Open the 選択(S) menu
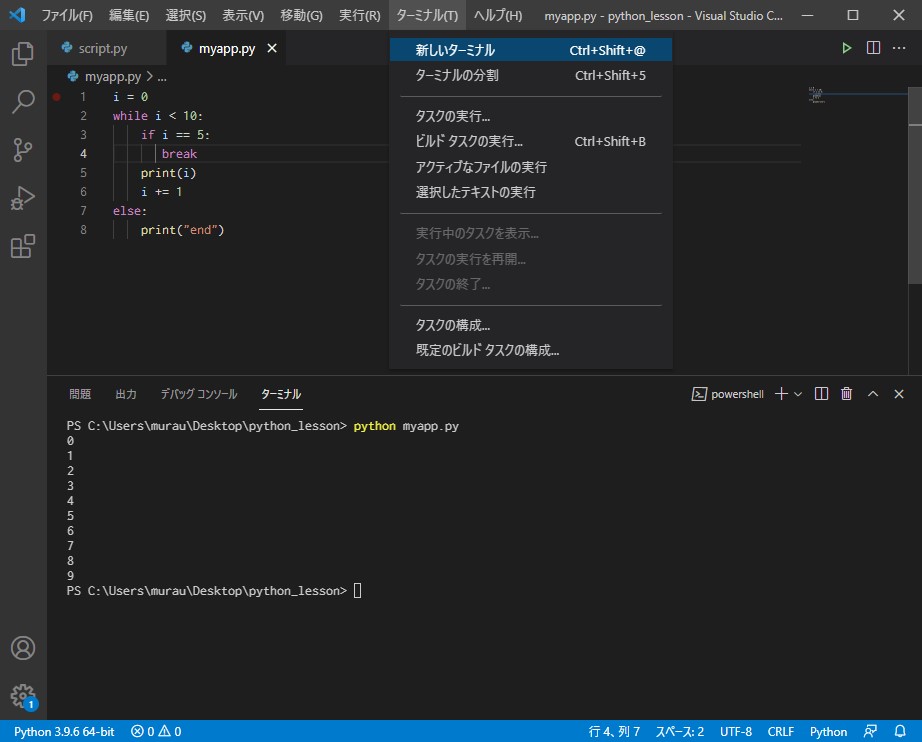This screenshot has width=922, height=742. (185, 15)
